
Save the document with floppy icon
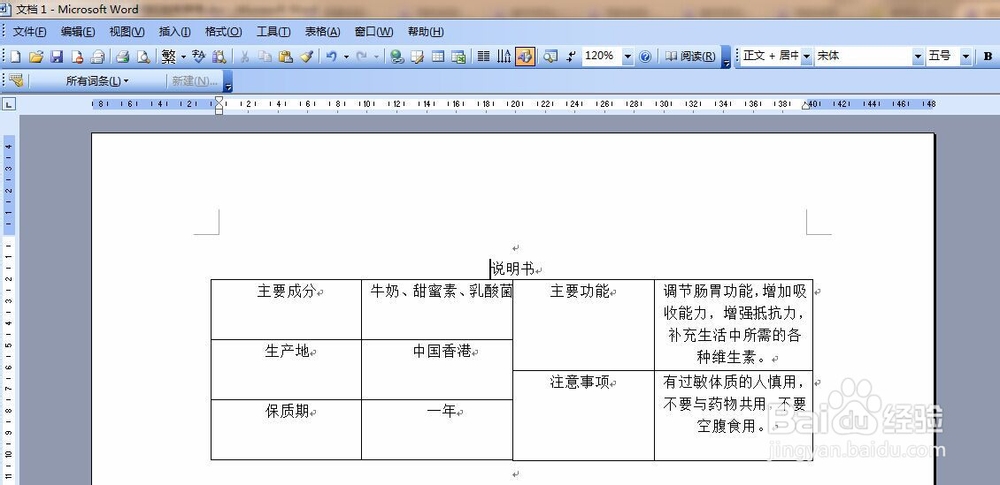pyautogui.click(x=56, y=57)
